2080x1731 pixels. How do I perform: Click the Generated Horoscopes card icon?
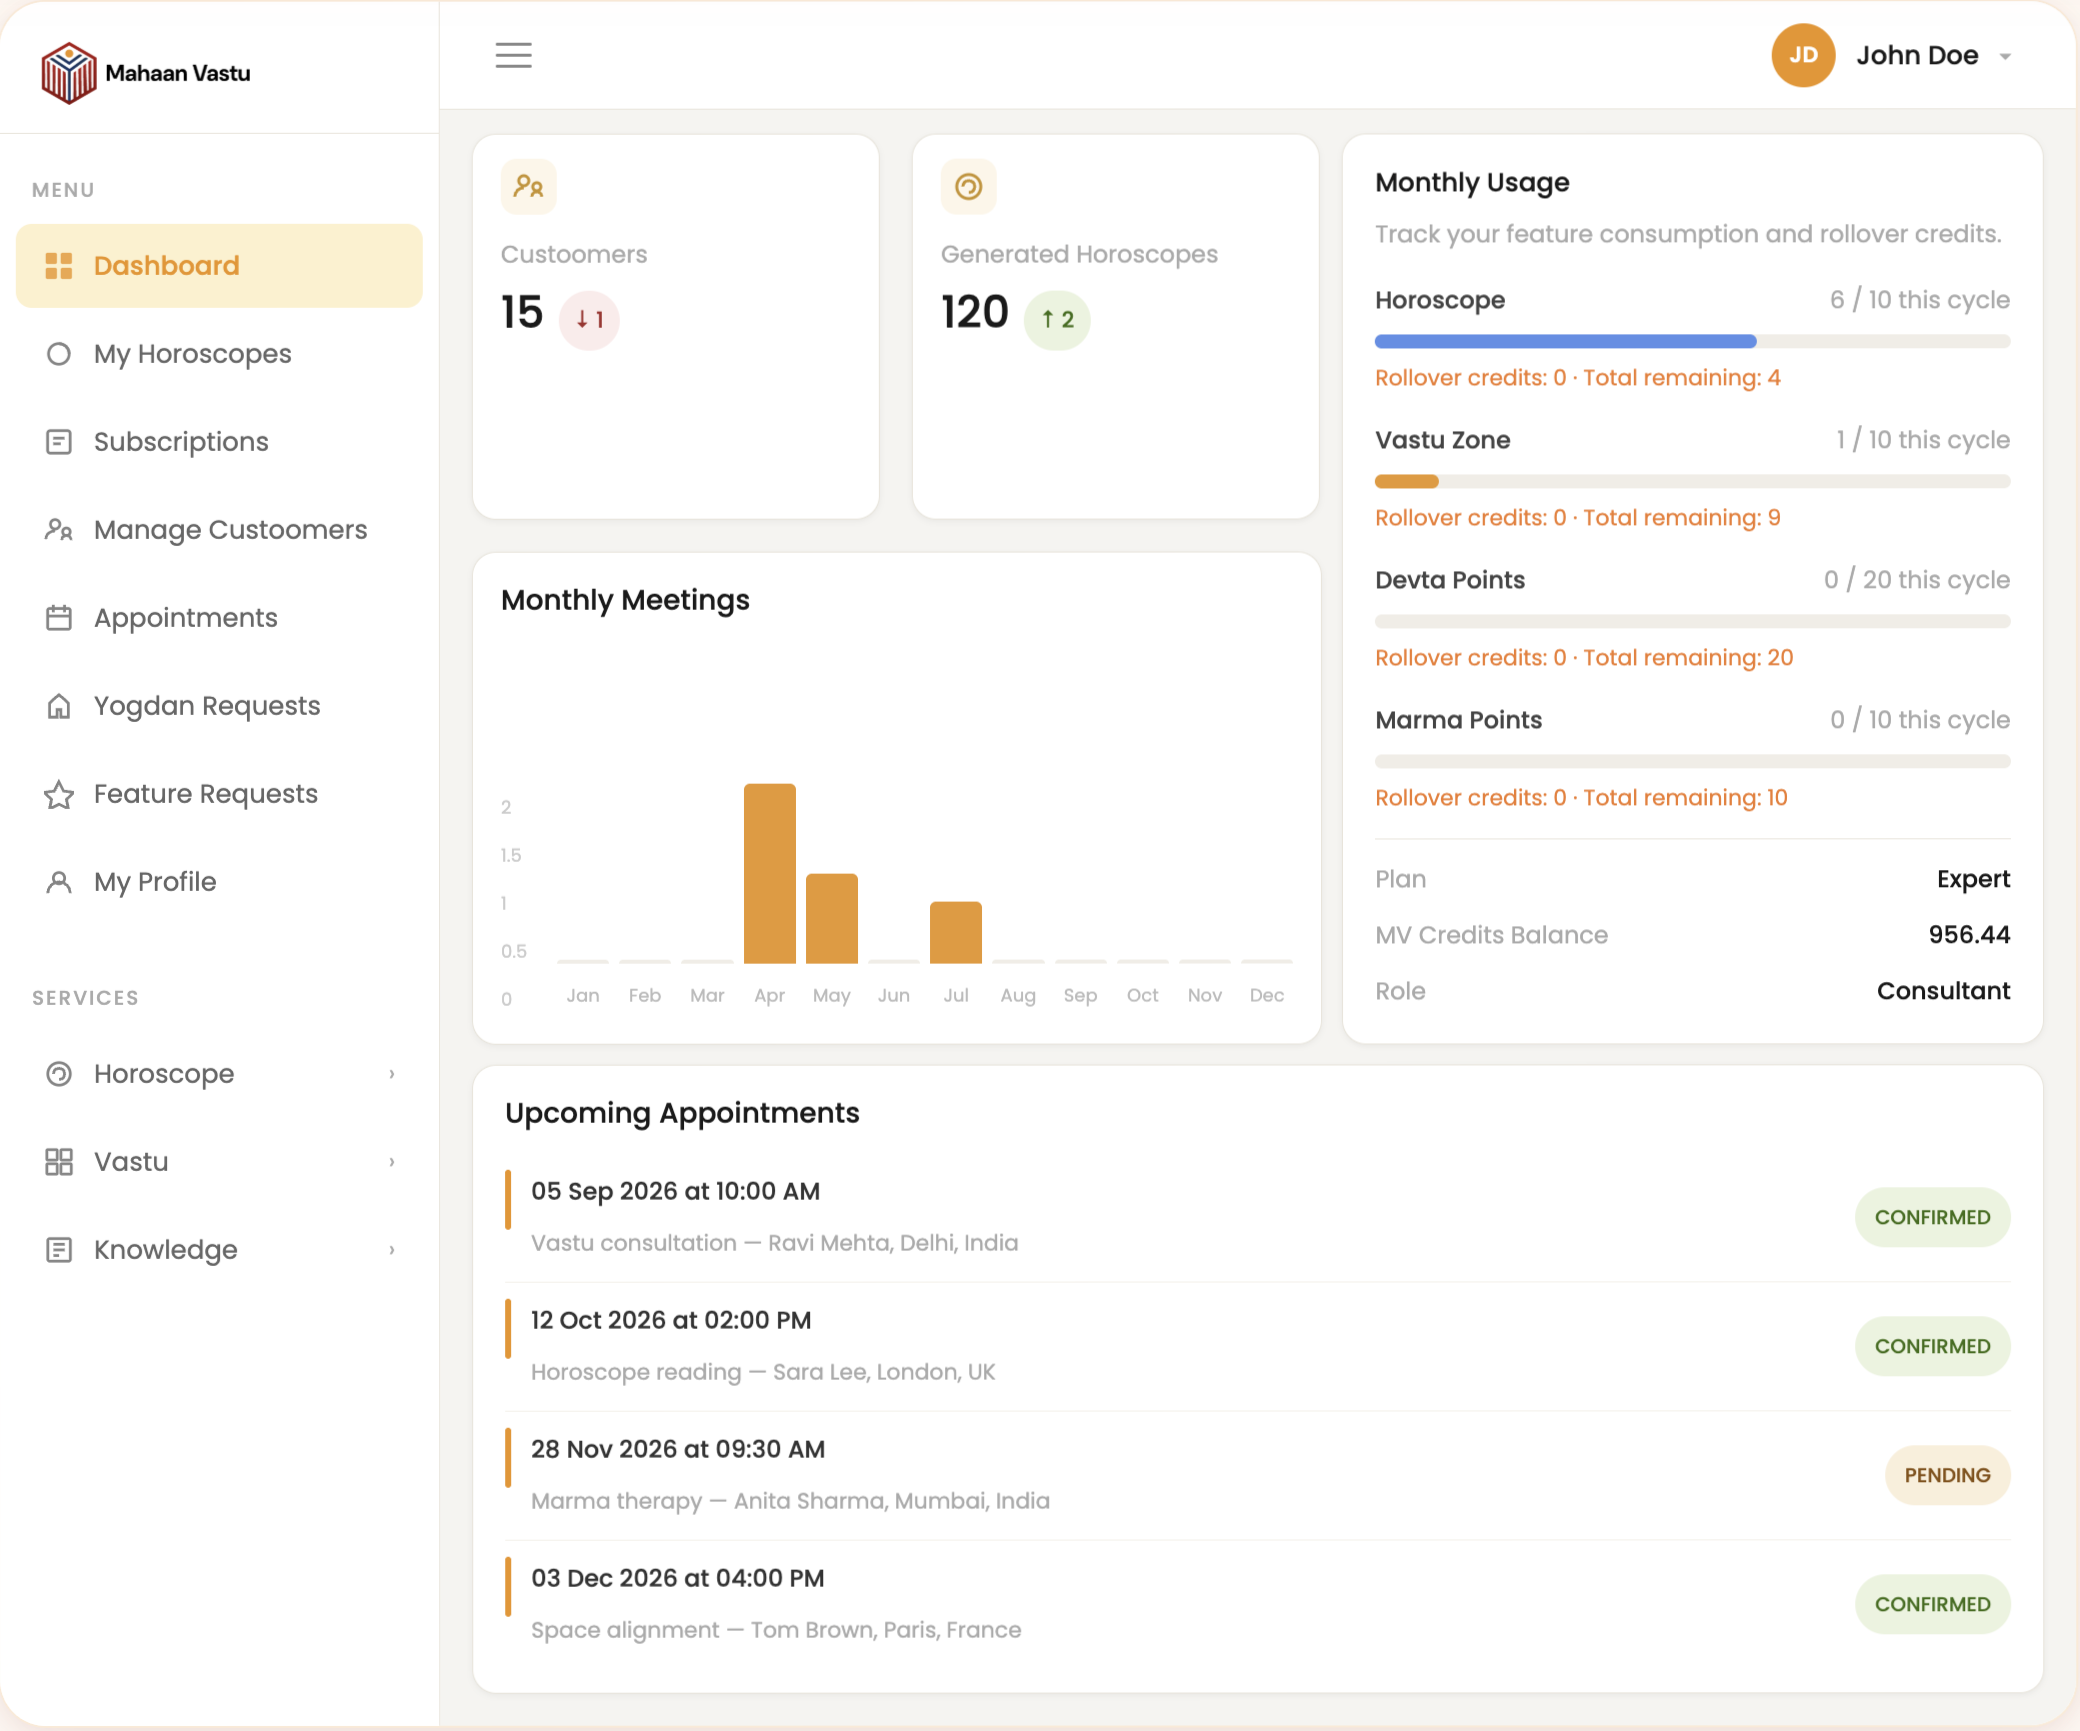coord(968,186)
